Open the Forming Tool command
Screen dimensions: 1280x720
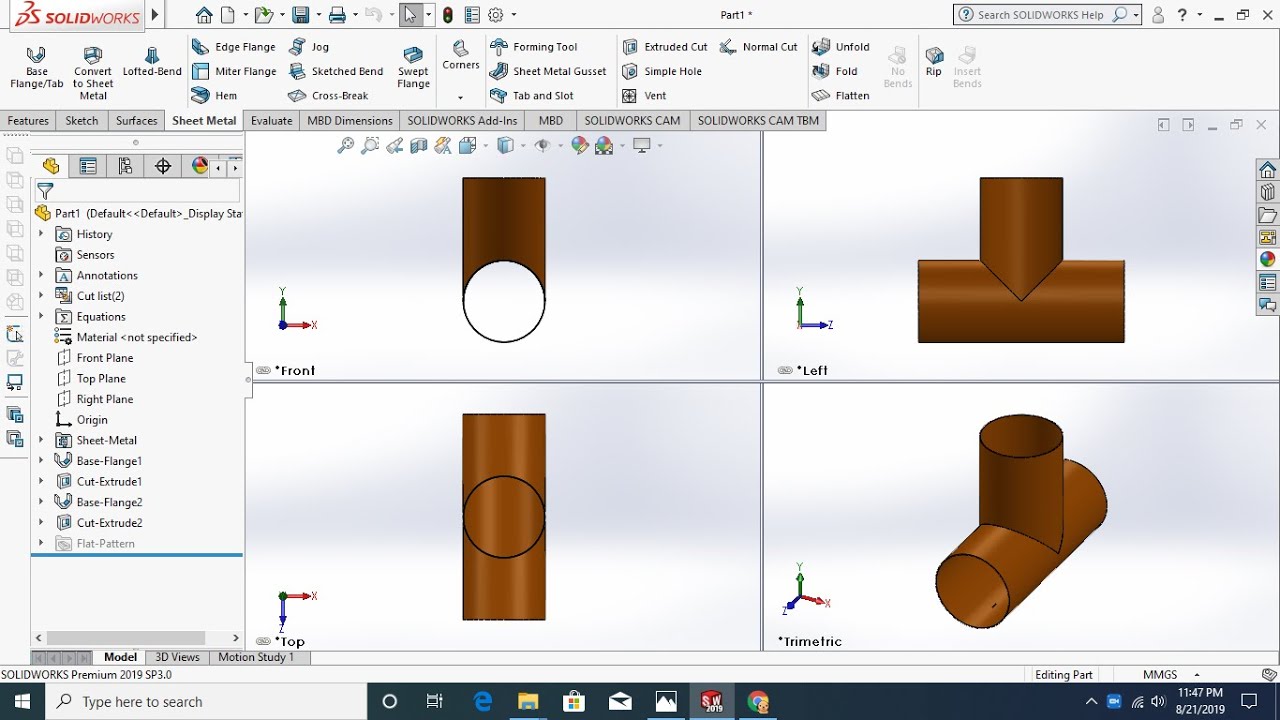[x=534, y=47]
